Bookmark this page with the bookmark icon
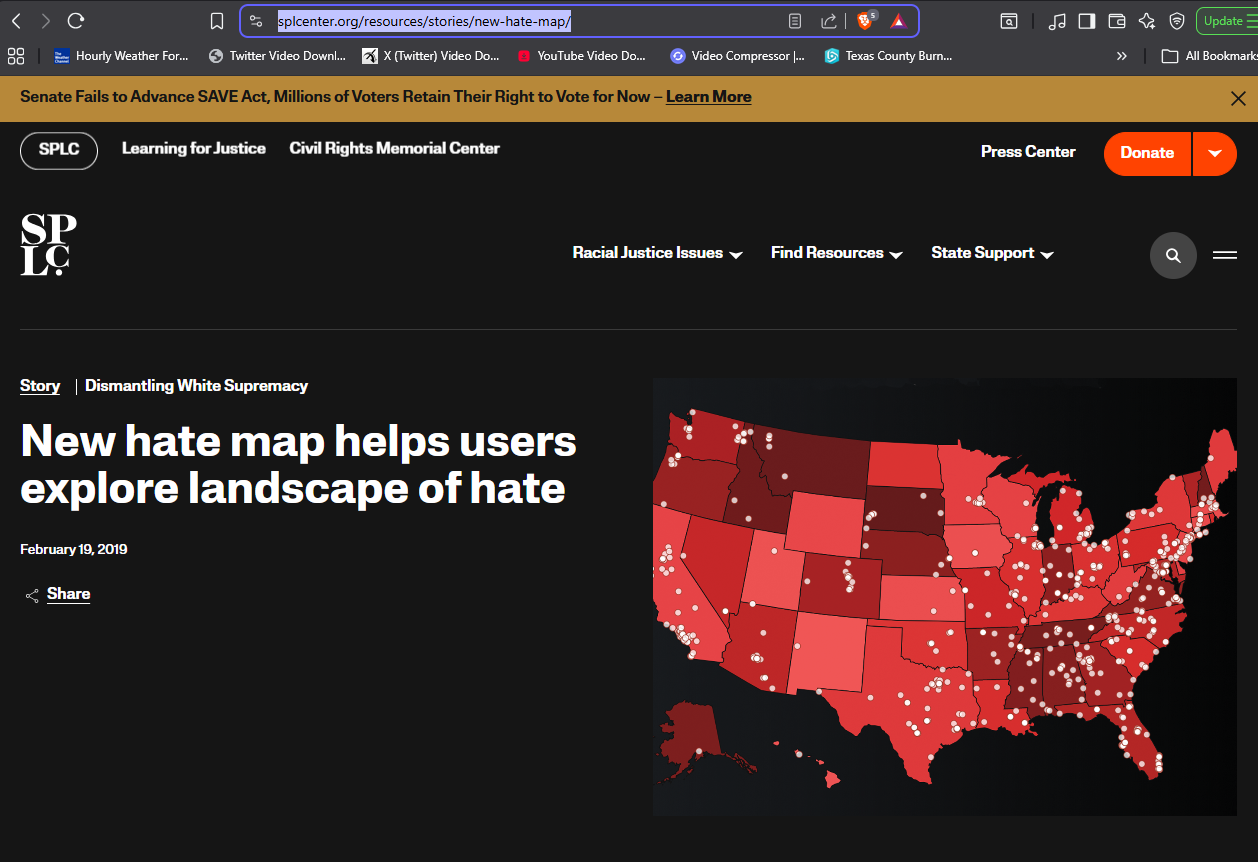The height and width of the screenshot is (862, 1258). click(x=217, y=21)
